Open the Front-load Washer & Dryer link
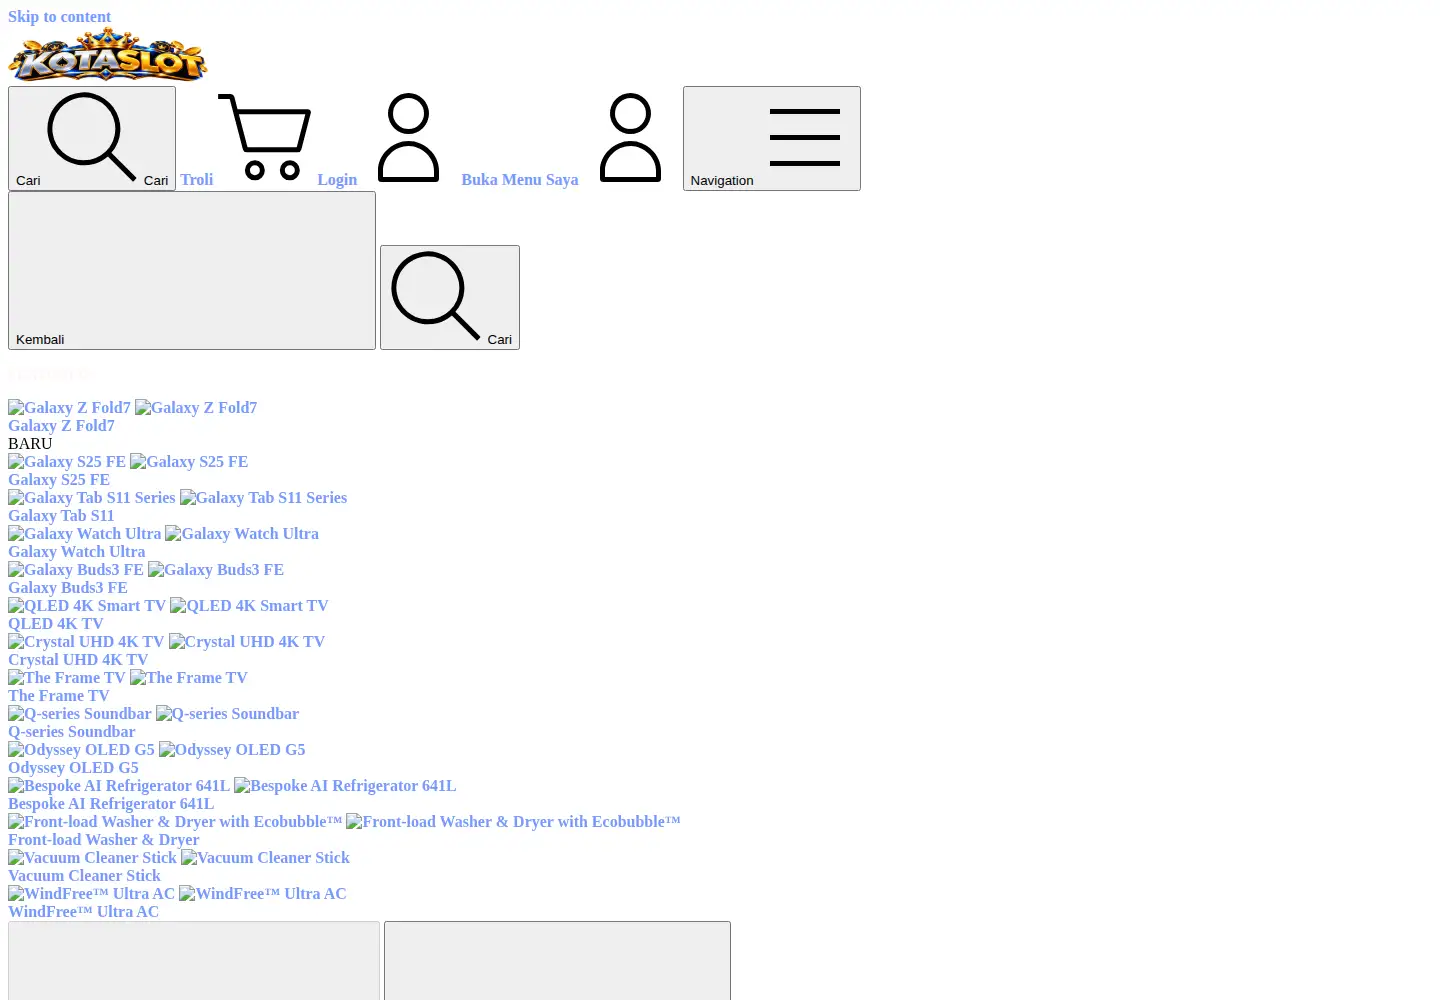 (x=104, y=840)
